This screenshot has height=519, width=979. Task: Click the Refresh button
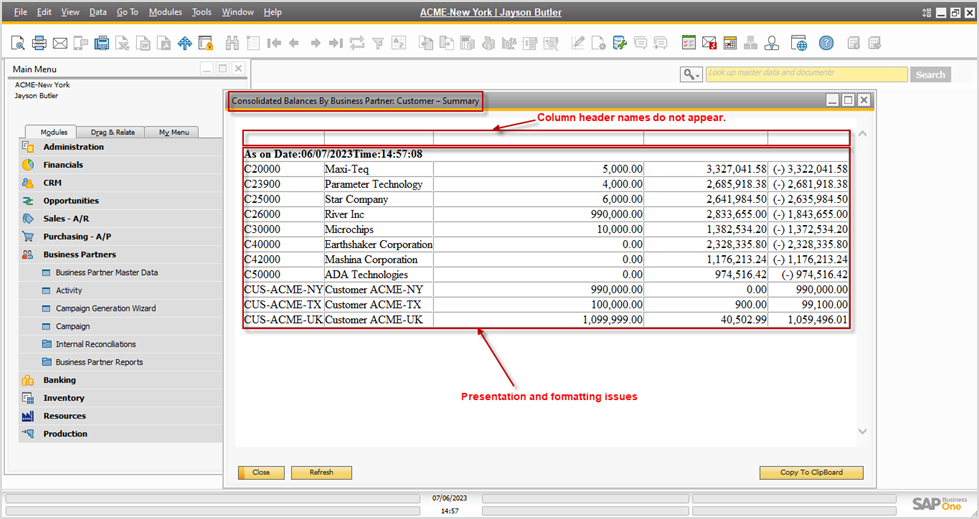[x=321, y=472]
